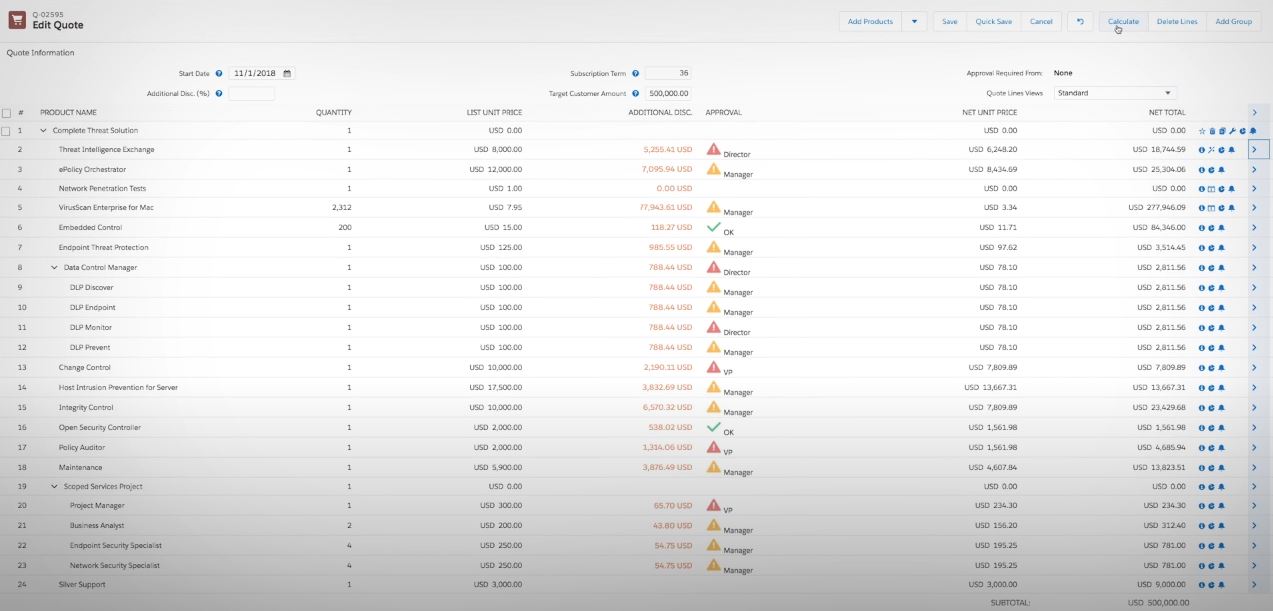Click Manager approval warning icon for Business Analyst
Image resolution: width=1273 pixels, height=611 pixels.
pyautogui.click(x=713, y=525)
